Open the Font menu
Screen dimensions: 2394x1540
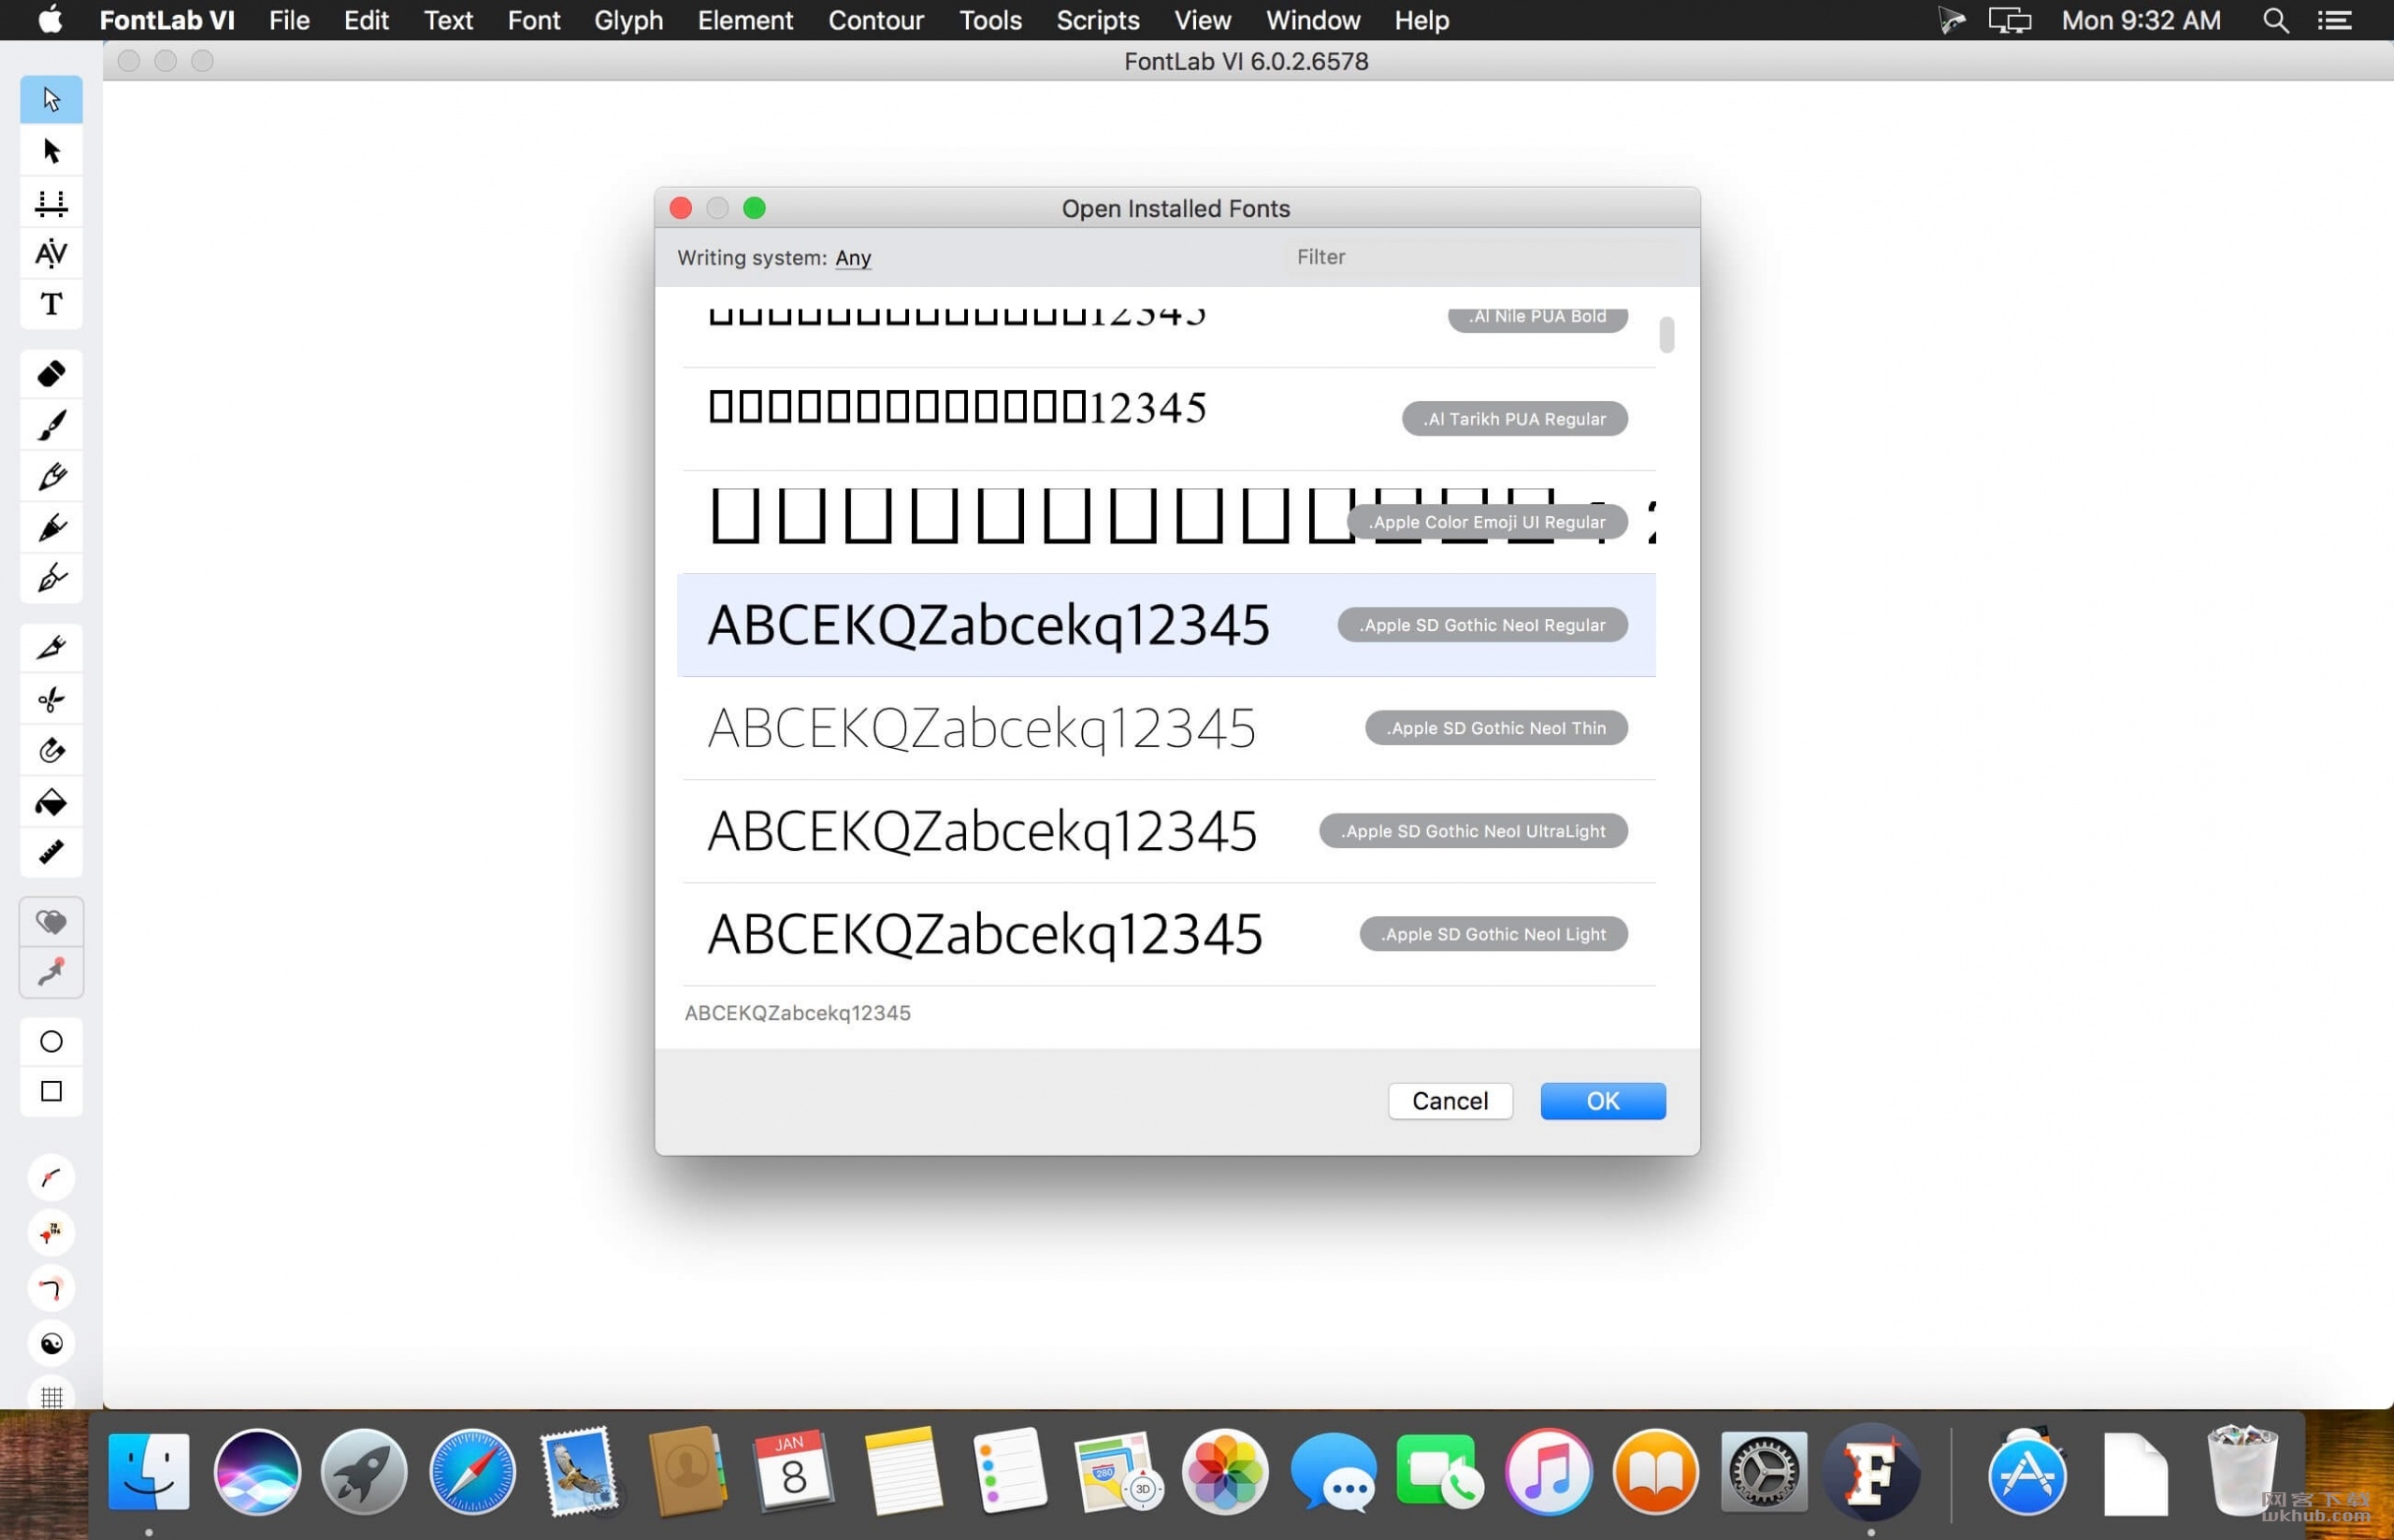(533, 20)
